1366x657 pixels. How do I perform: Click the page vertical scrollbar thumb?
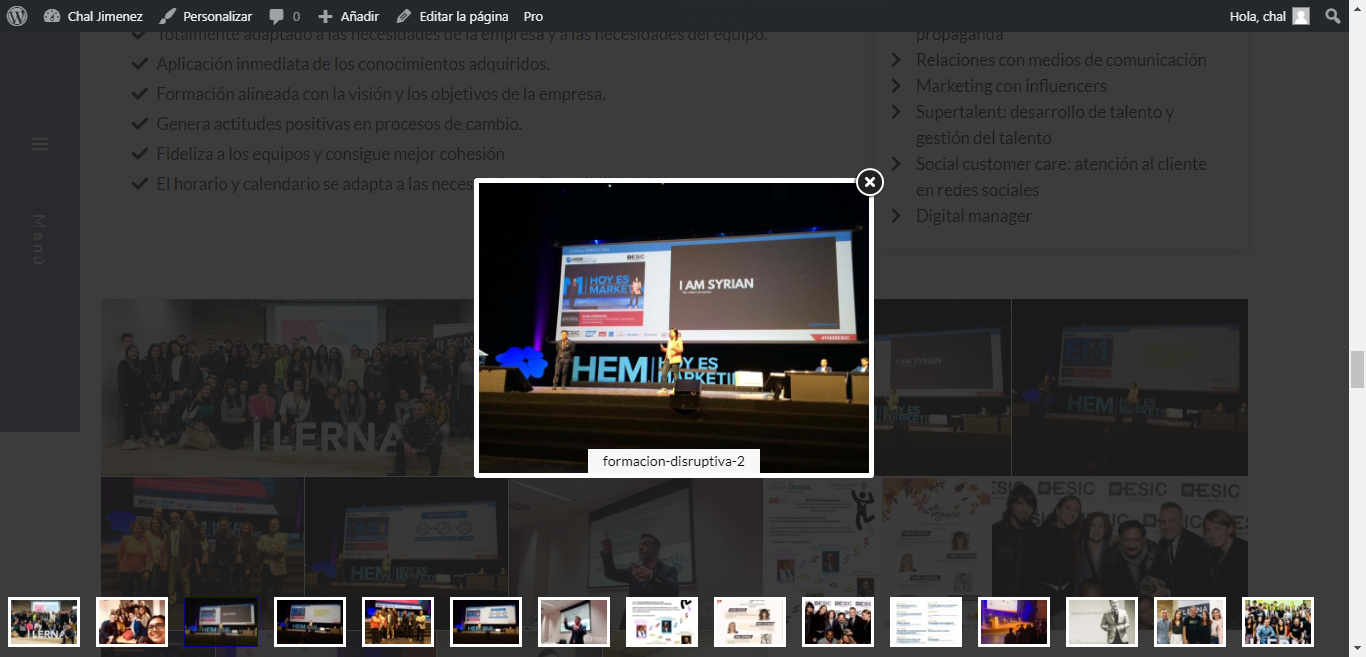pyautogui.click(x=1357, y=370)
